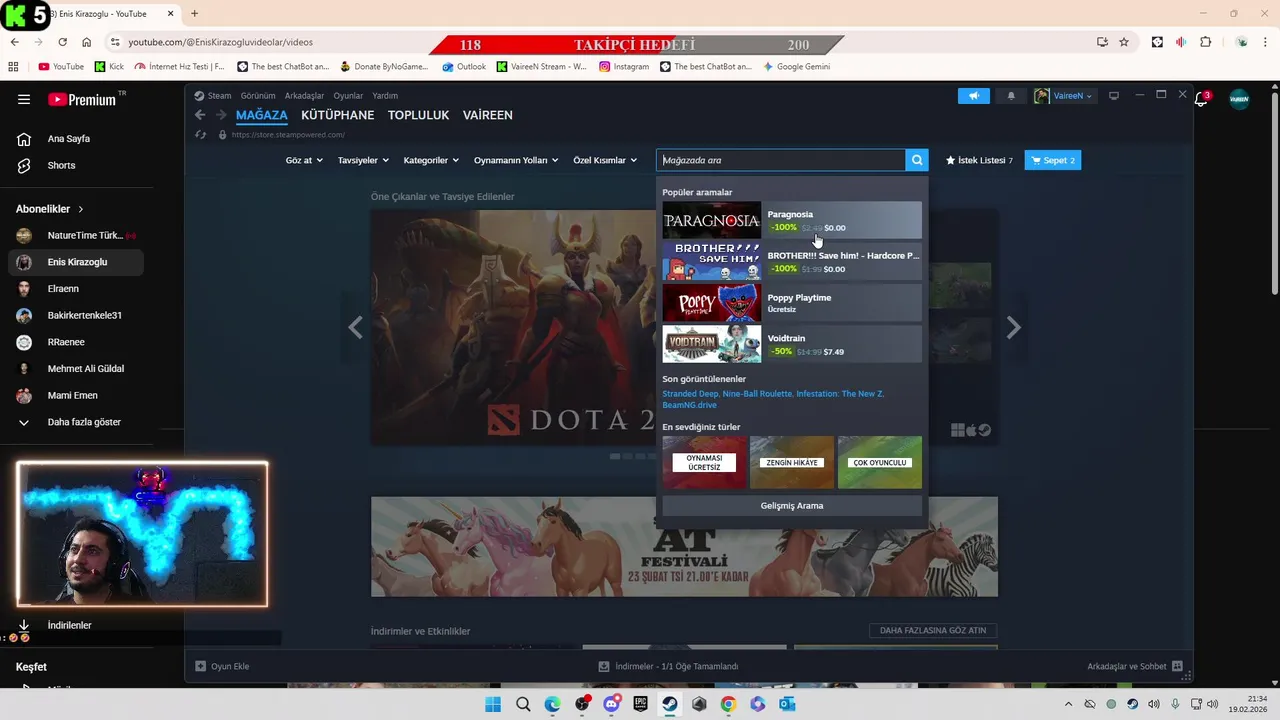Expand the Oynamanın Yolları dropdown
Viewport: 1280px width, 720px height.
click(516, 160)
